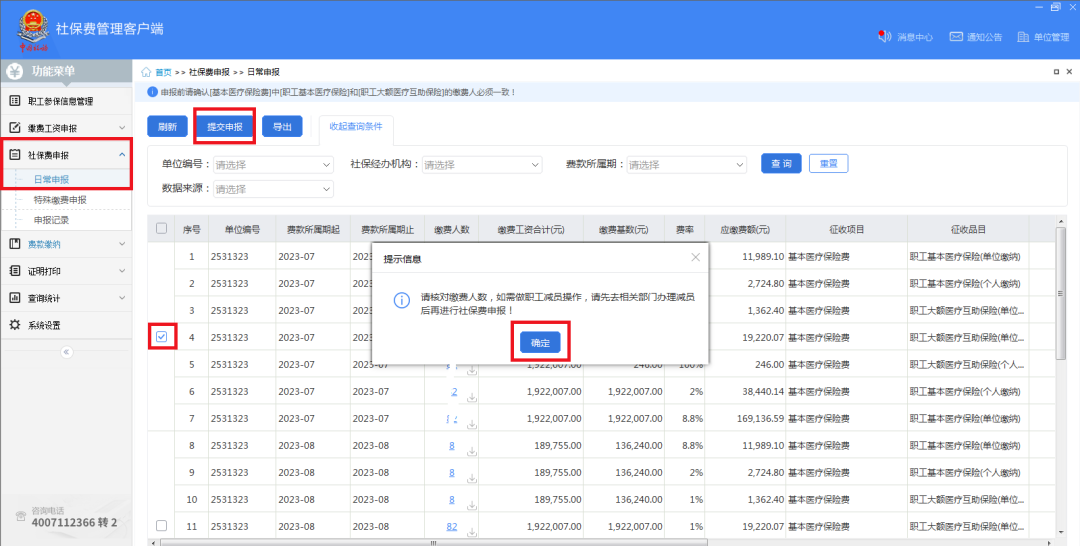
Task: Click the 职工参保信息管理 sidebar icon
Action: click(x=14, y=101)
